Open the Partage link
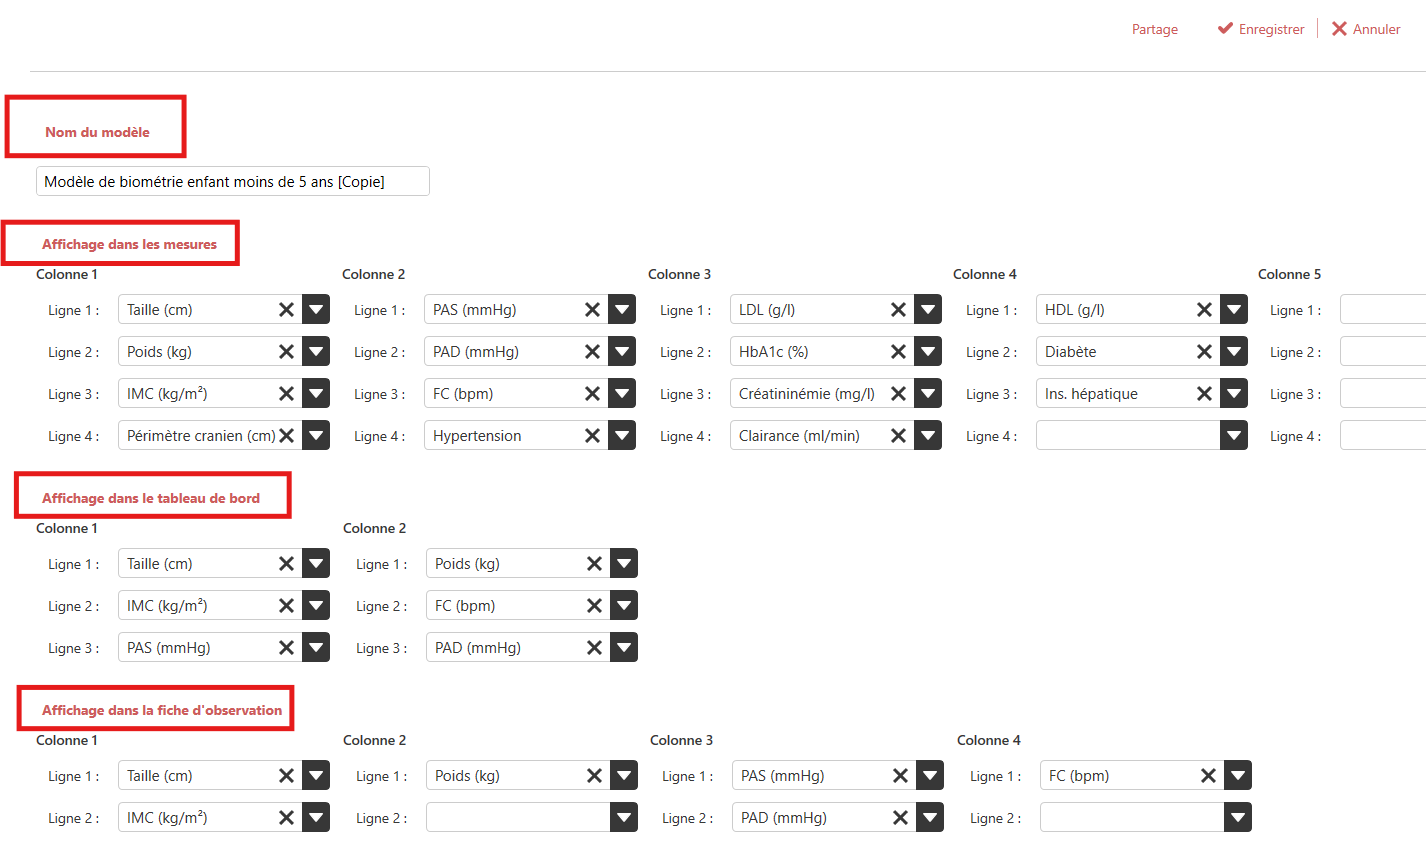 tap(1154, 29)
